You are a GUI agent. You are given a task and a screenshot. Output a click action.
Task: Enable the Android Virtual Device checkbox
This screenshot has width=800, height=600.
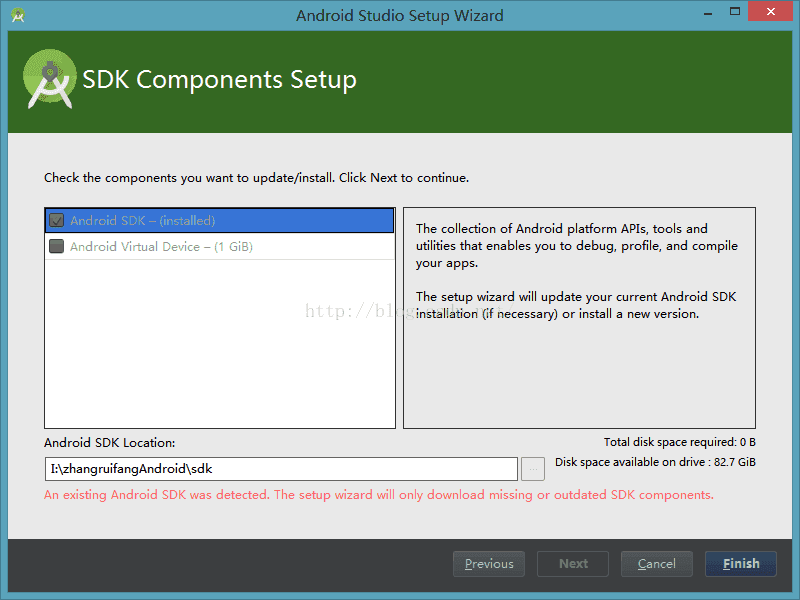pyautogui.click(x=56, y=246)
